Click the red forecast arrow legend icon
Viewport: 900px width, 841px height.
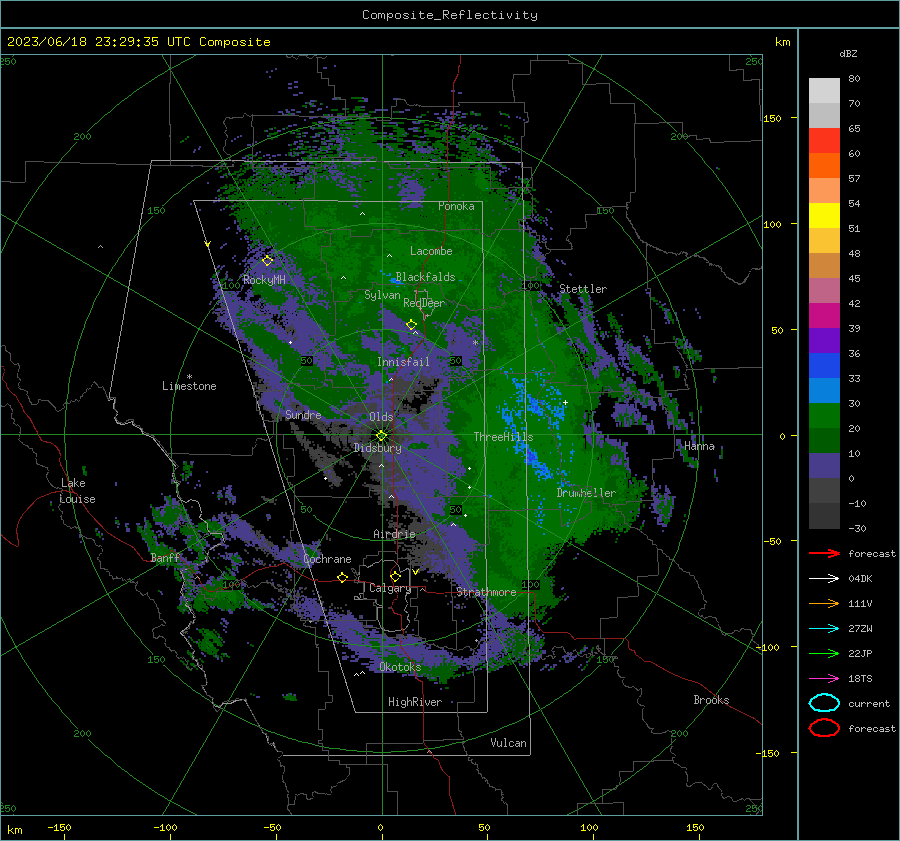pos(824,553)
